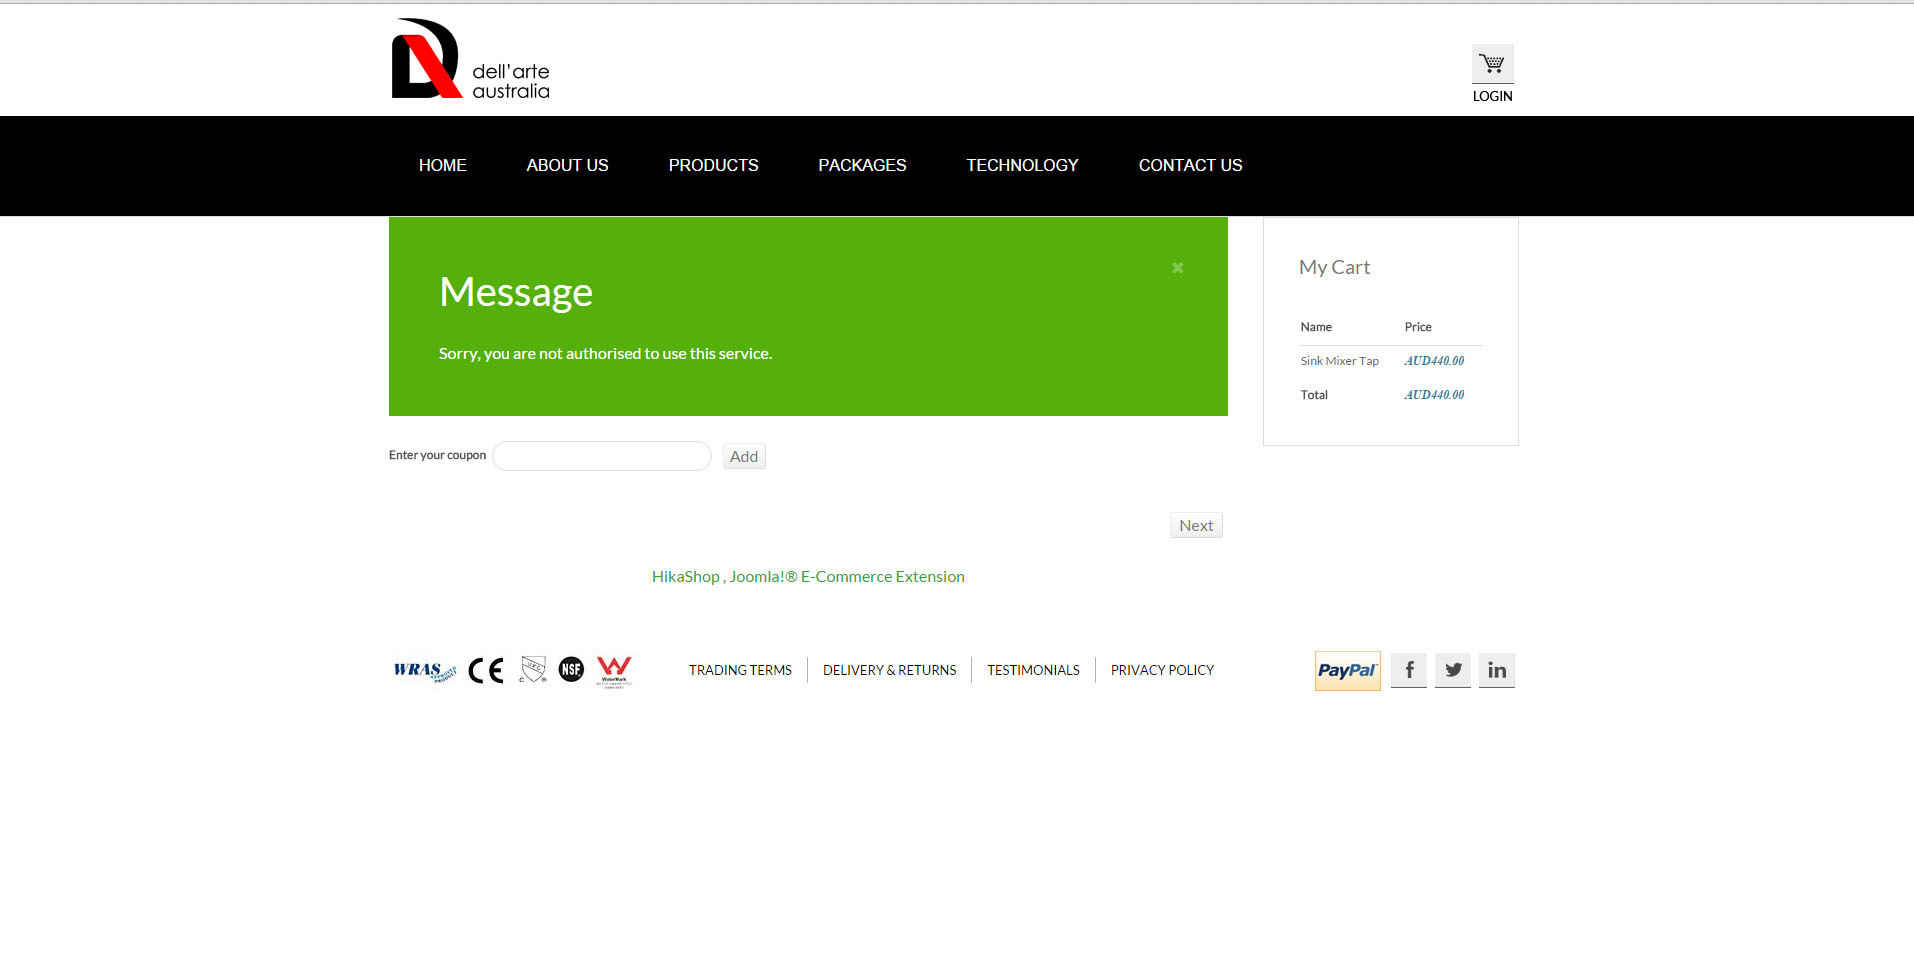Open Joomla!® E-Commerce Extension link
The height and width of the screenshot is (975, 1914).
(x=847, y=577)
